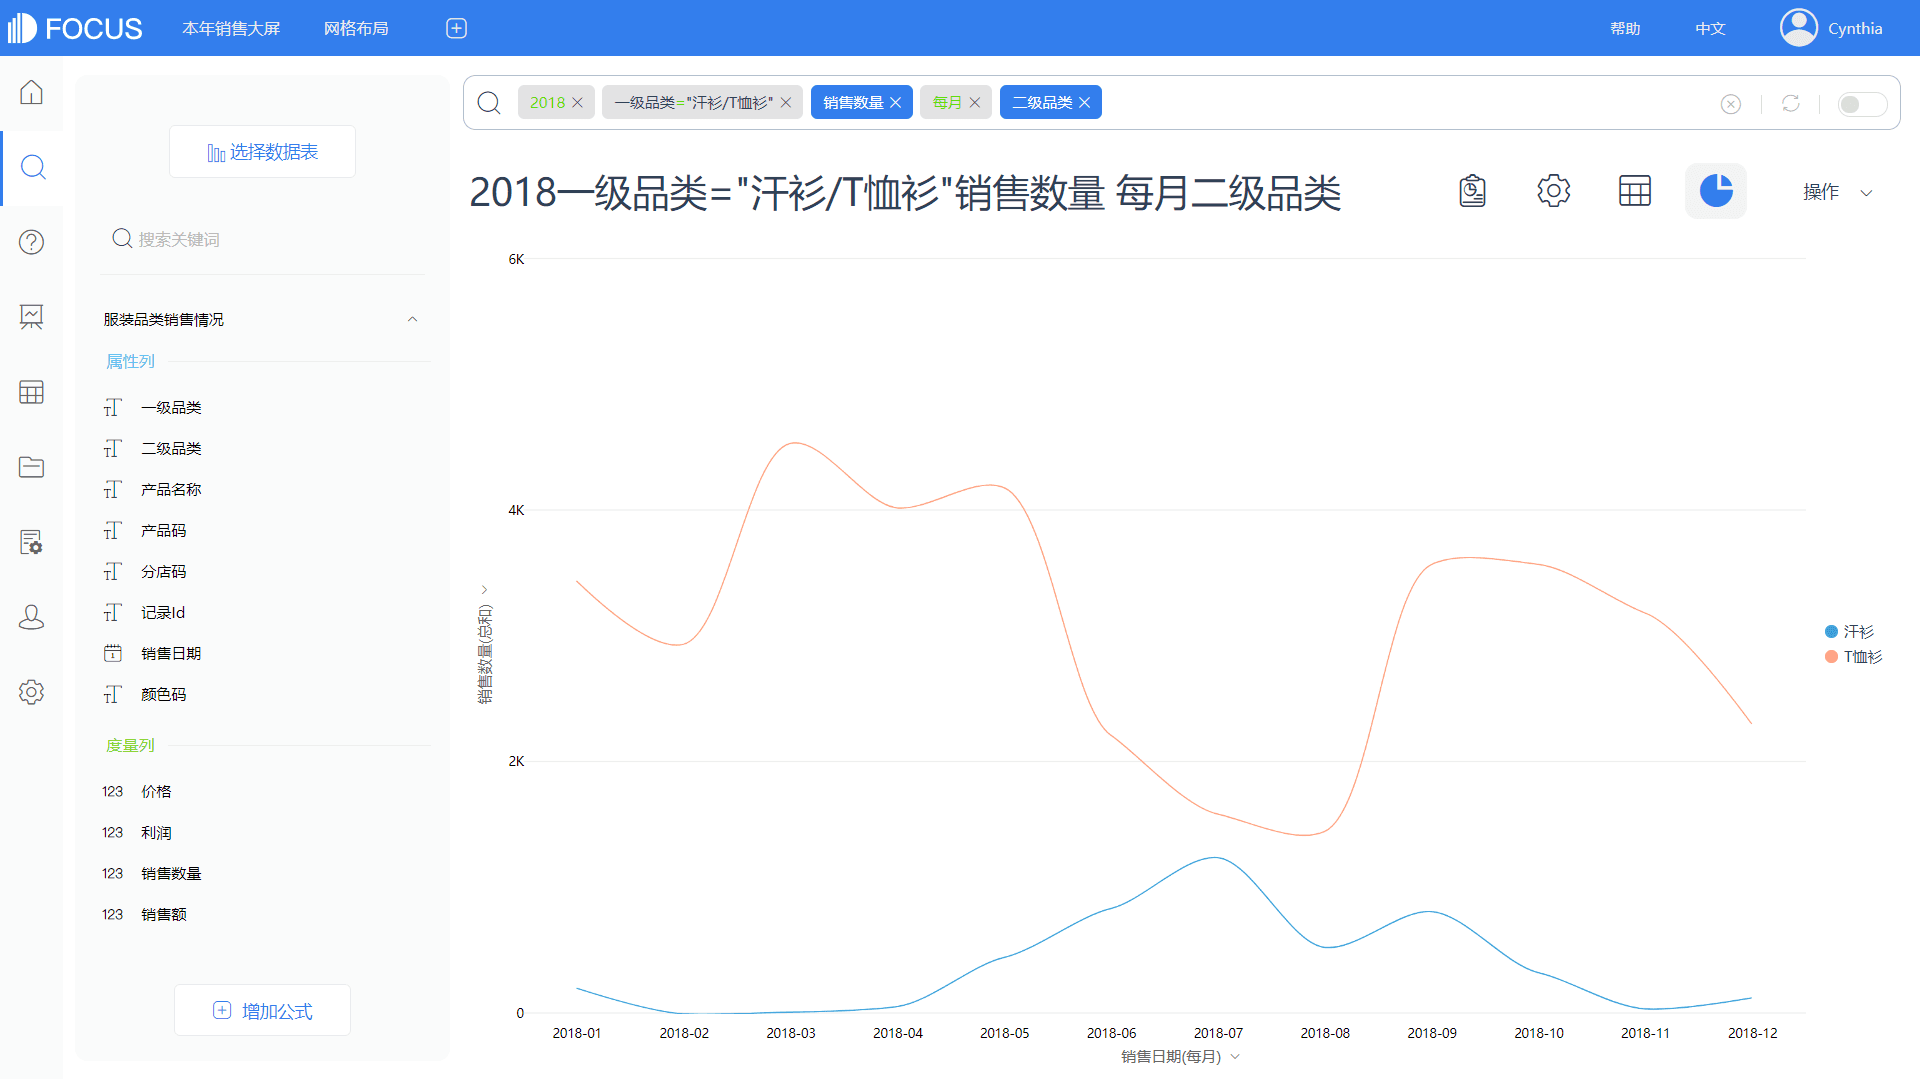The image size is (1920, 1079).
Task: Click the 选择数据表 button
Action: pyautogui.click(x=262, y=152)
